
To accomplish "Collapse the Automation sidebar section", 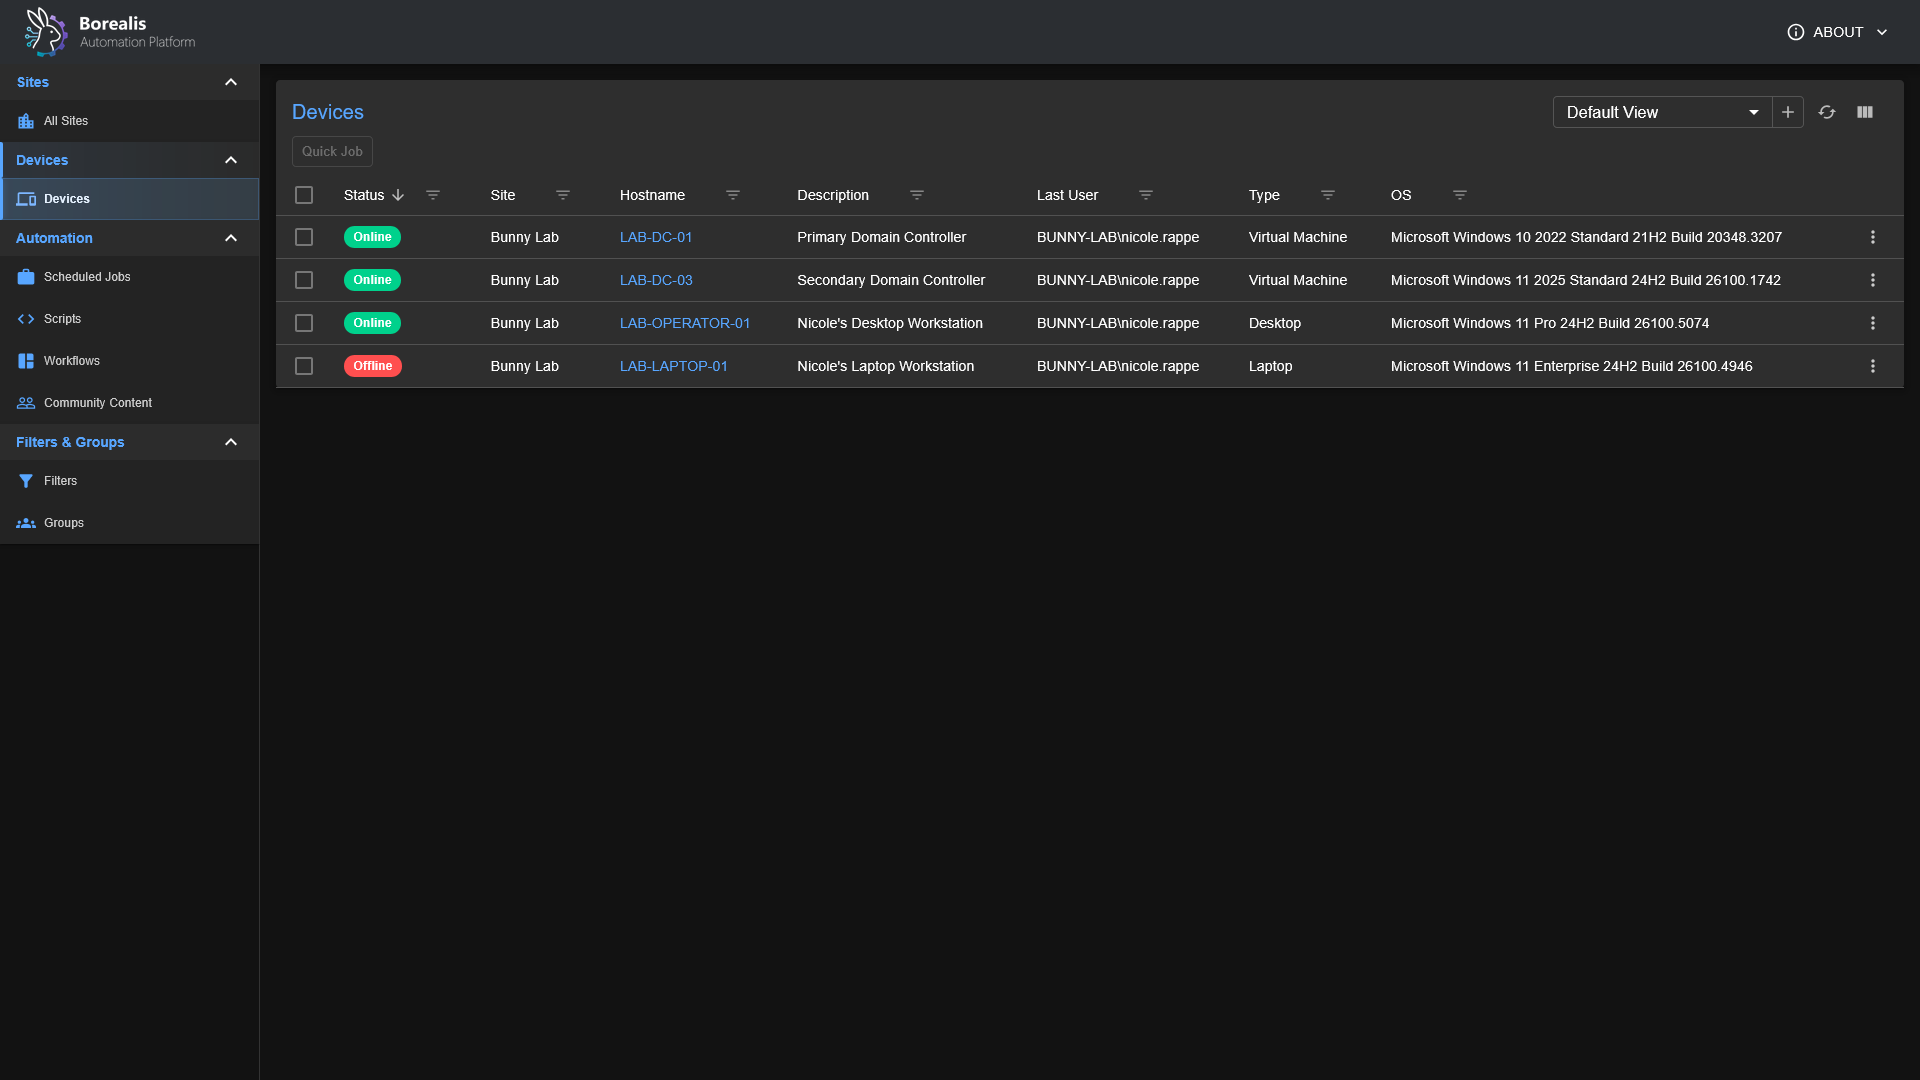I will click(x=231, y=238).
